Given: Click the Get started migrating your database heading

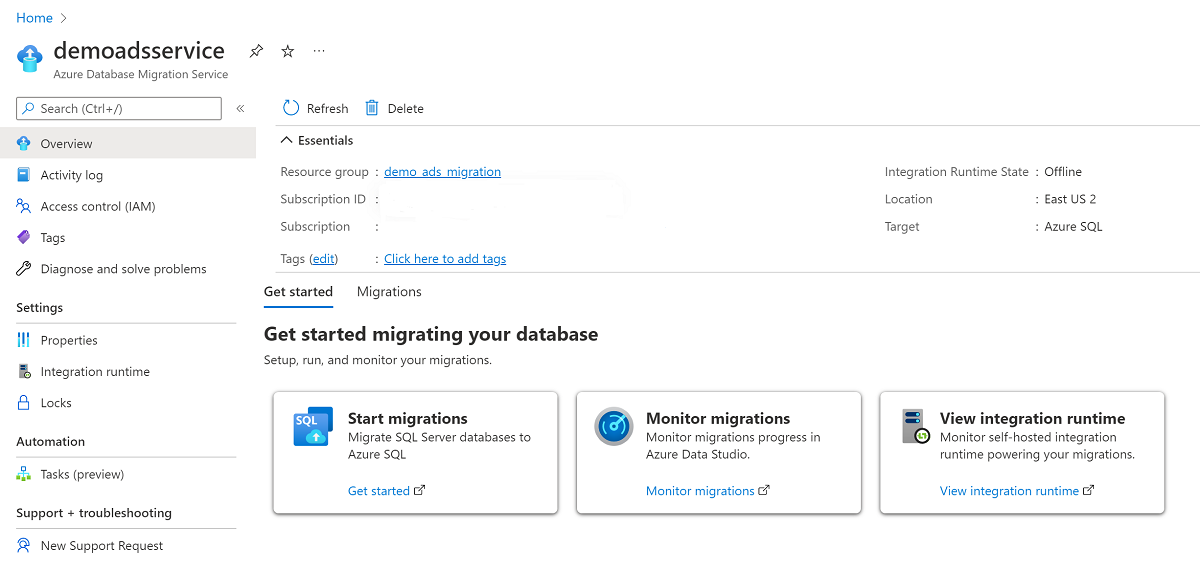Looking at the screenshot, I should (431, 334).
